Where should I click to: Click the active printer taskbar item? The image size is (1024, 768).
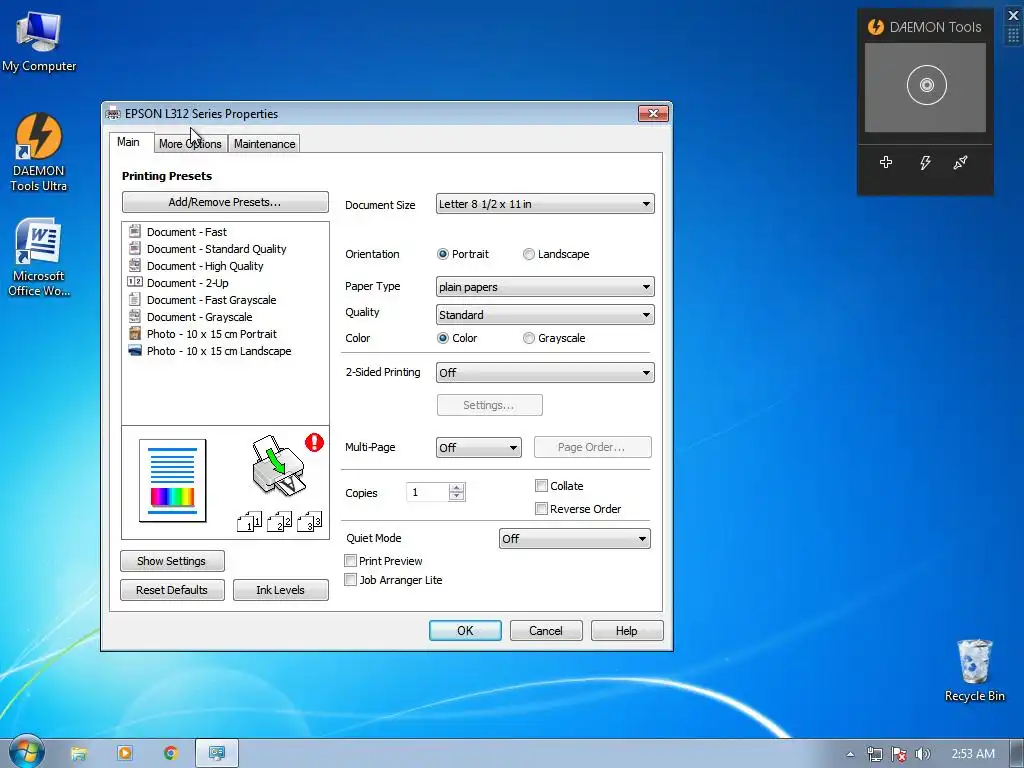click(x=217, y=753)
